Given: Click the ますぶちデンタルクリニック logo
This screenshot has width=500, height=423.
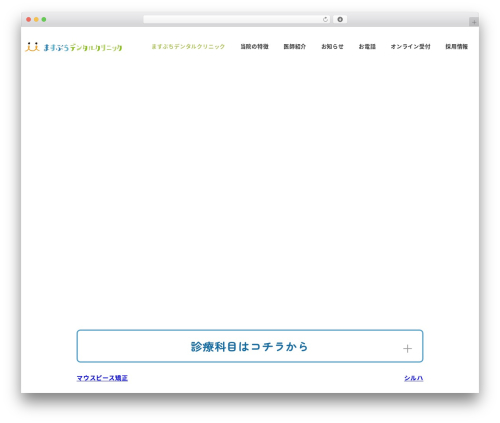Looking at the screenshot, I should tap(74, 47).
